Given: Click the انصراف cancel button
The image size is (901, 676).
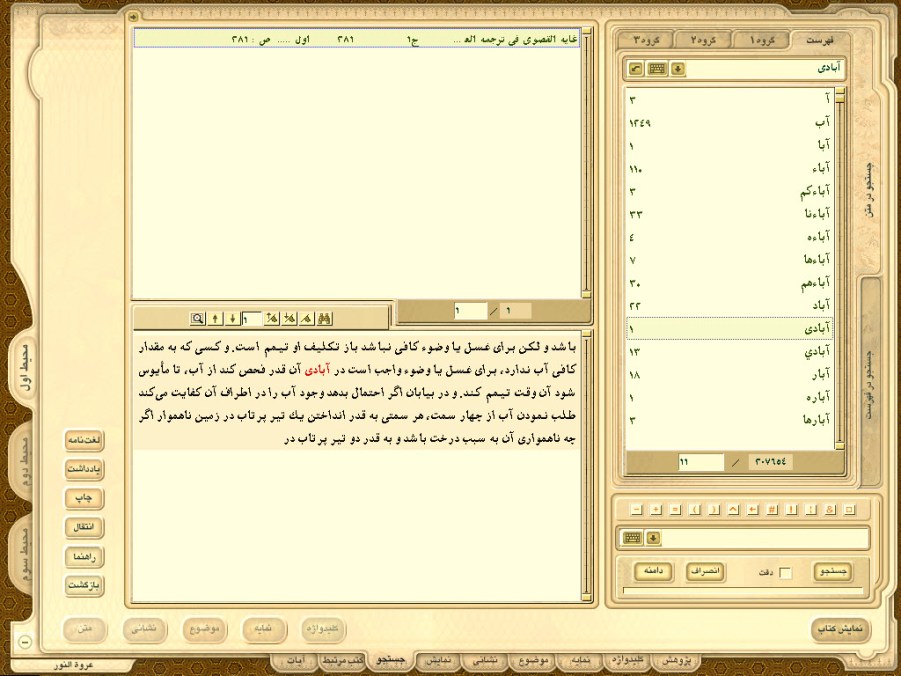Looking at the screenshot, I should point(707,571).
